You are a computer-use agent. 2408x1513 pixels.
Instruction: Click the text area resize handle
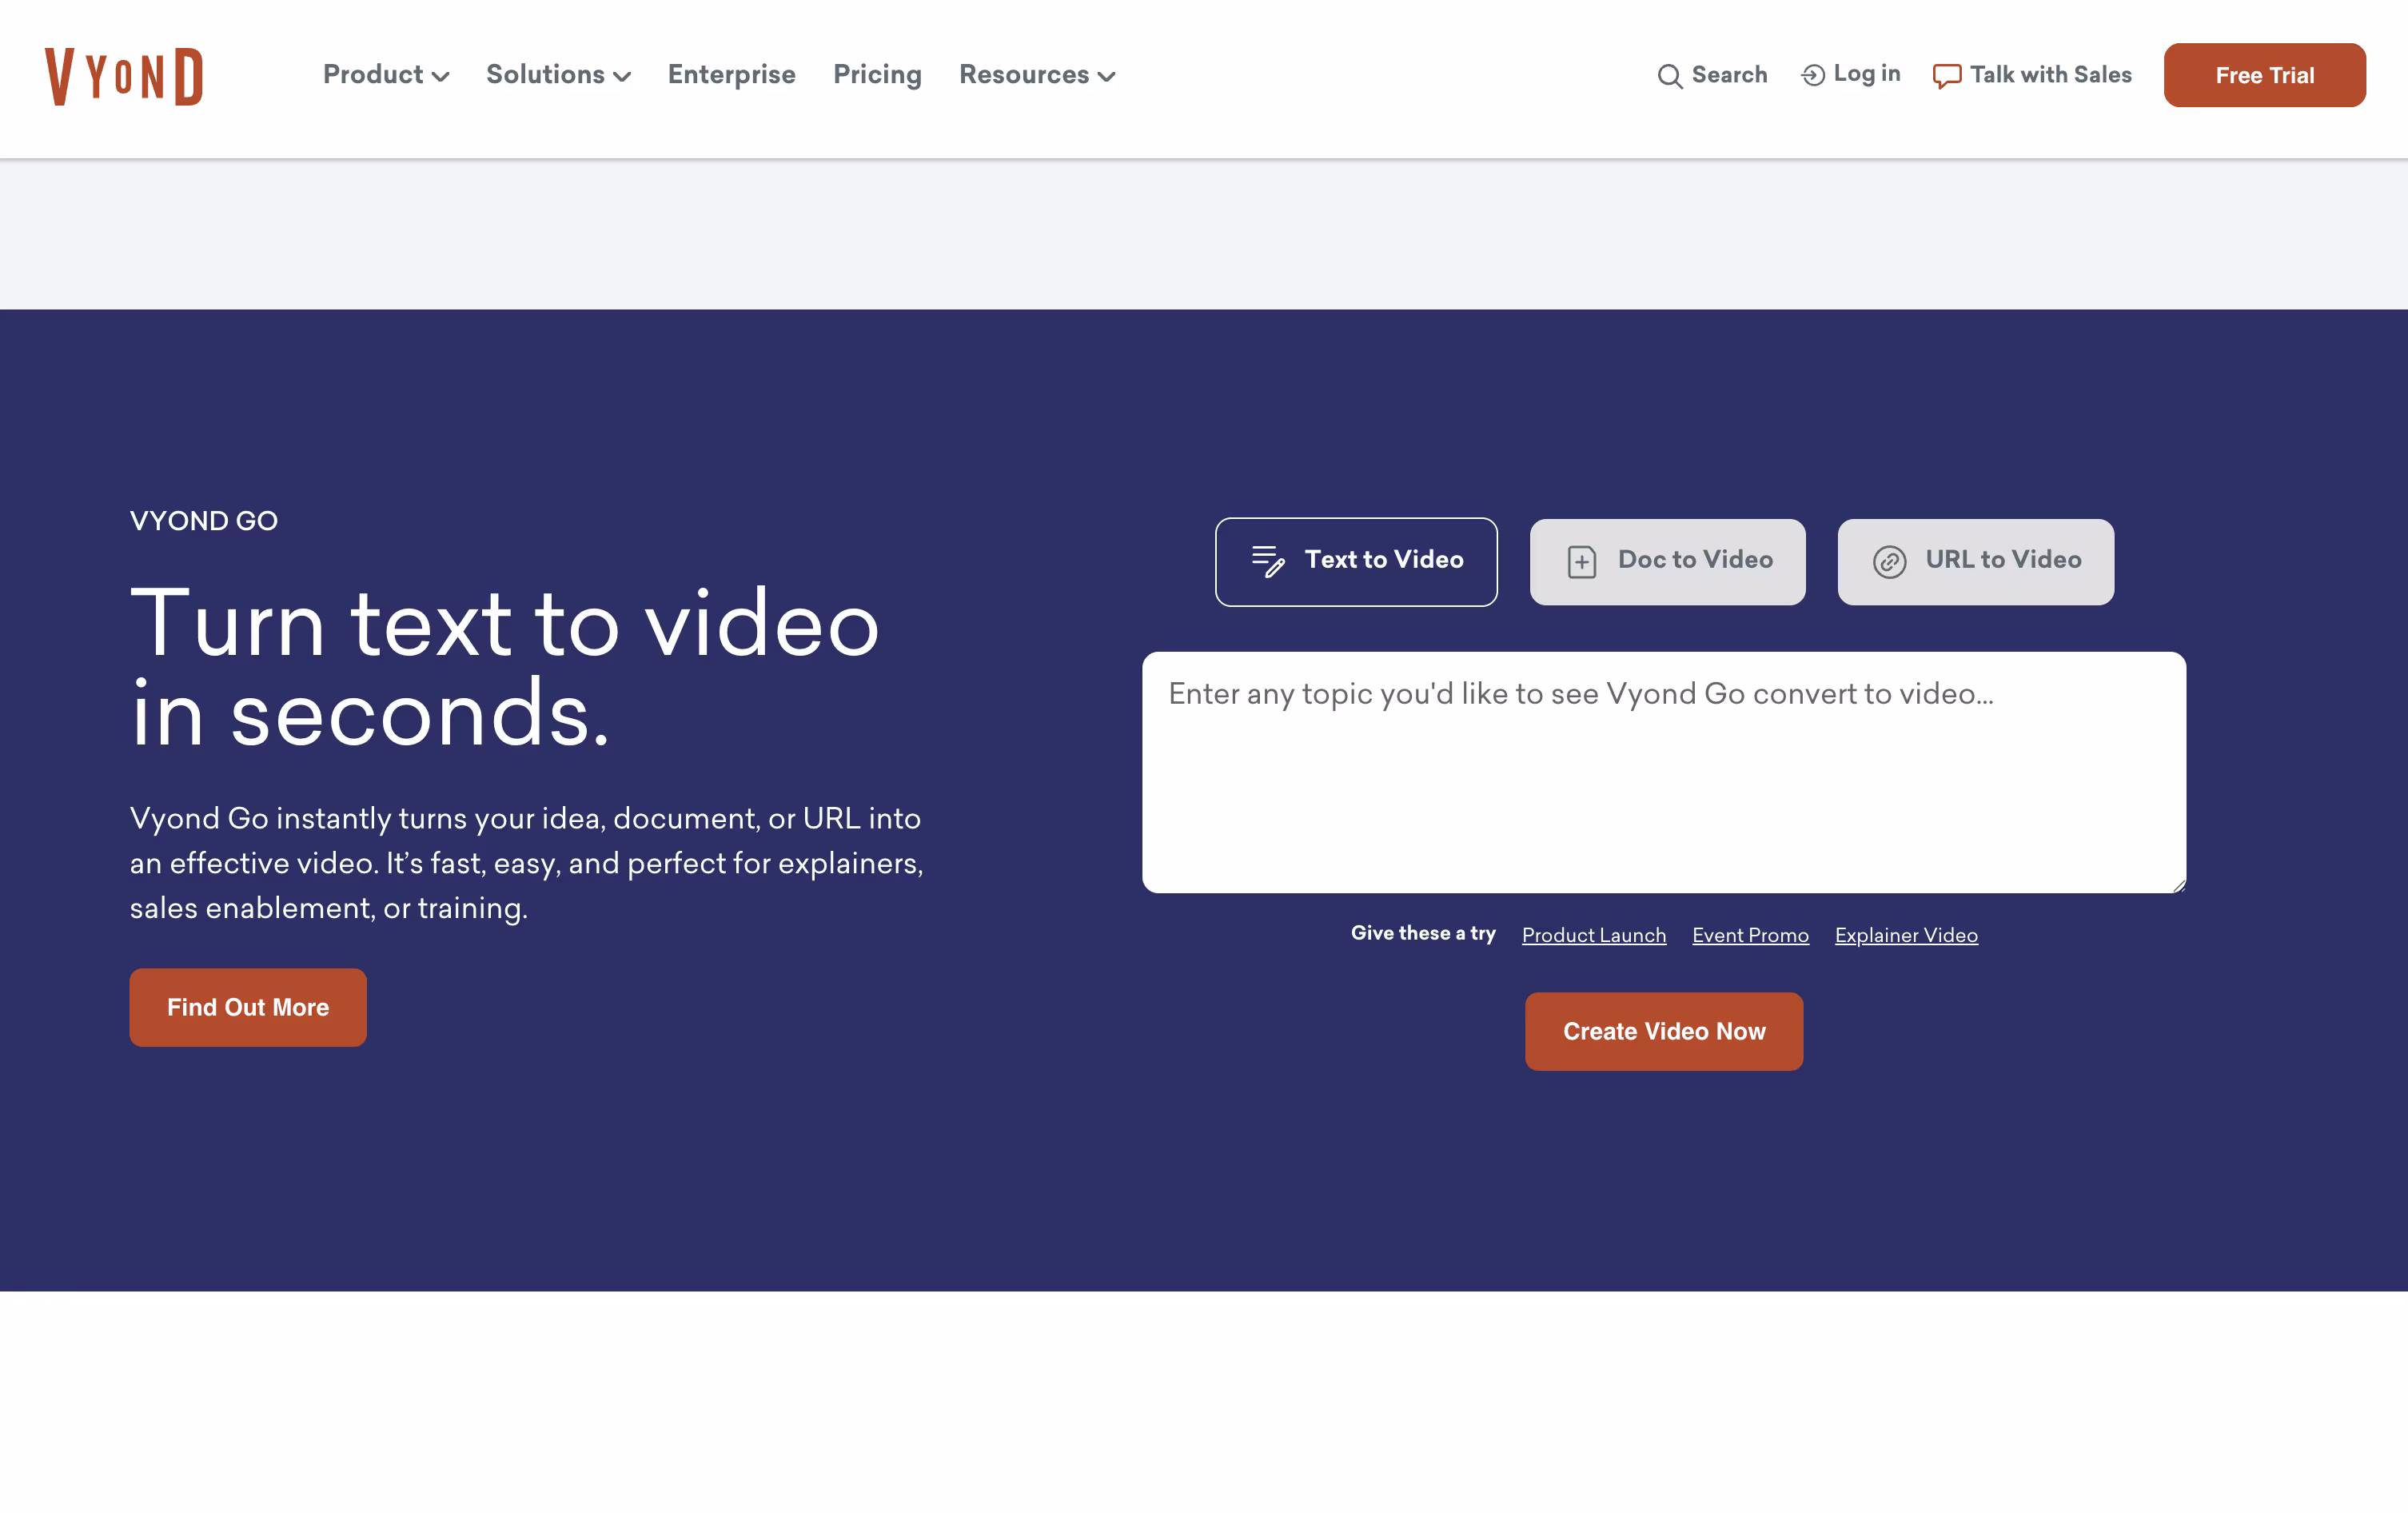tap(2178, 885)
